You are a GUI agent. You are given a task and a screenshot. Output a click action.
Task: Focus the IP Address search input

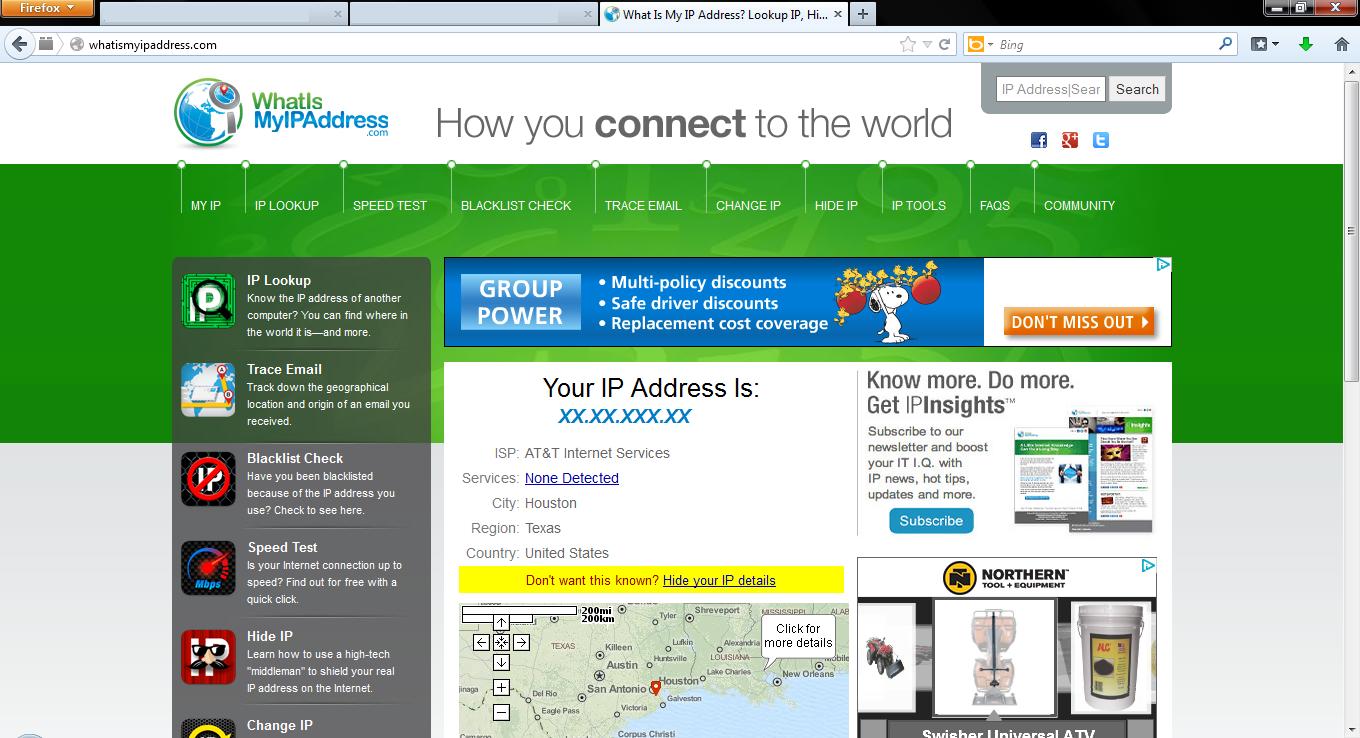coord(1050,89)
